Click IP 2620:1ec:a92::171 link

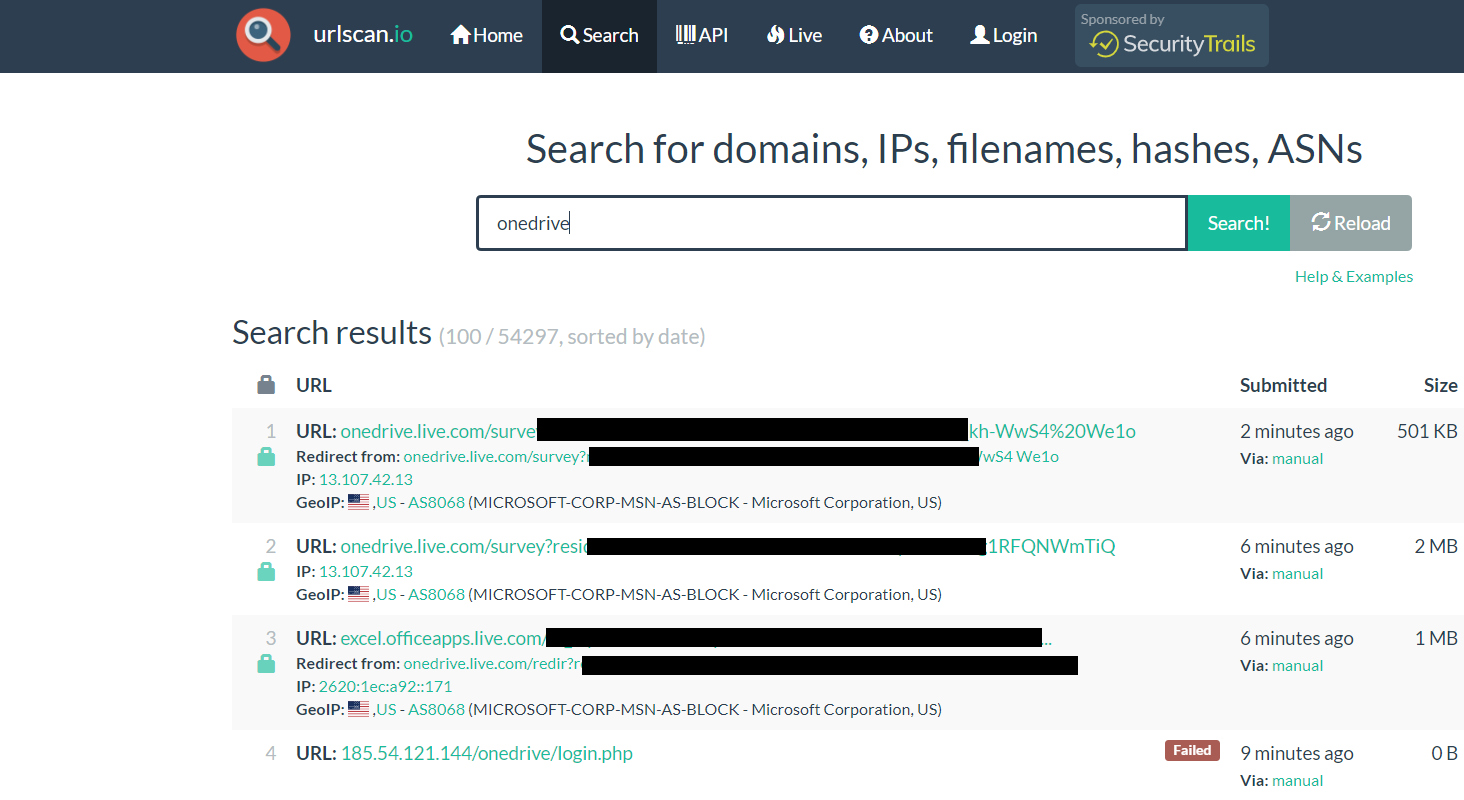385,687
